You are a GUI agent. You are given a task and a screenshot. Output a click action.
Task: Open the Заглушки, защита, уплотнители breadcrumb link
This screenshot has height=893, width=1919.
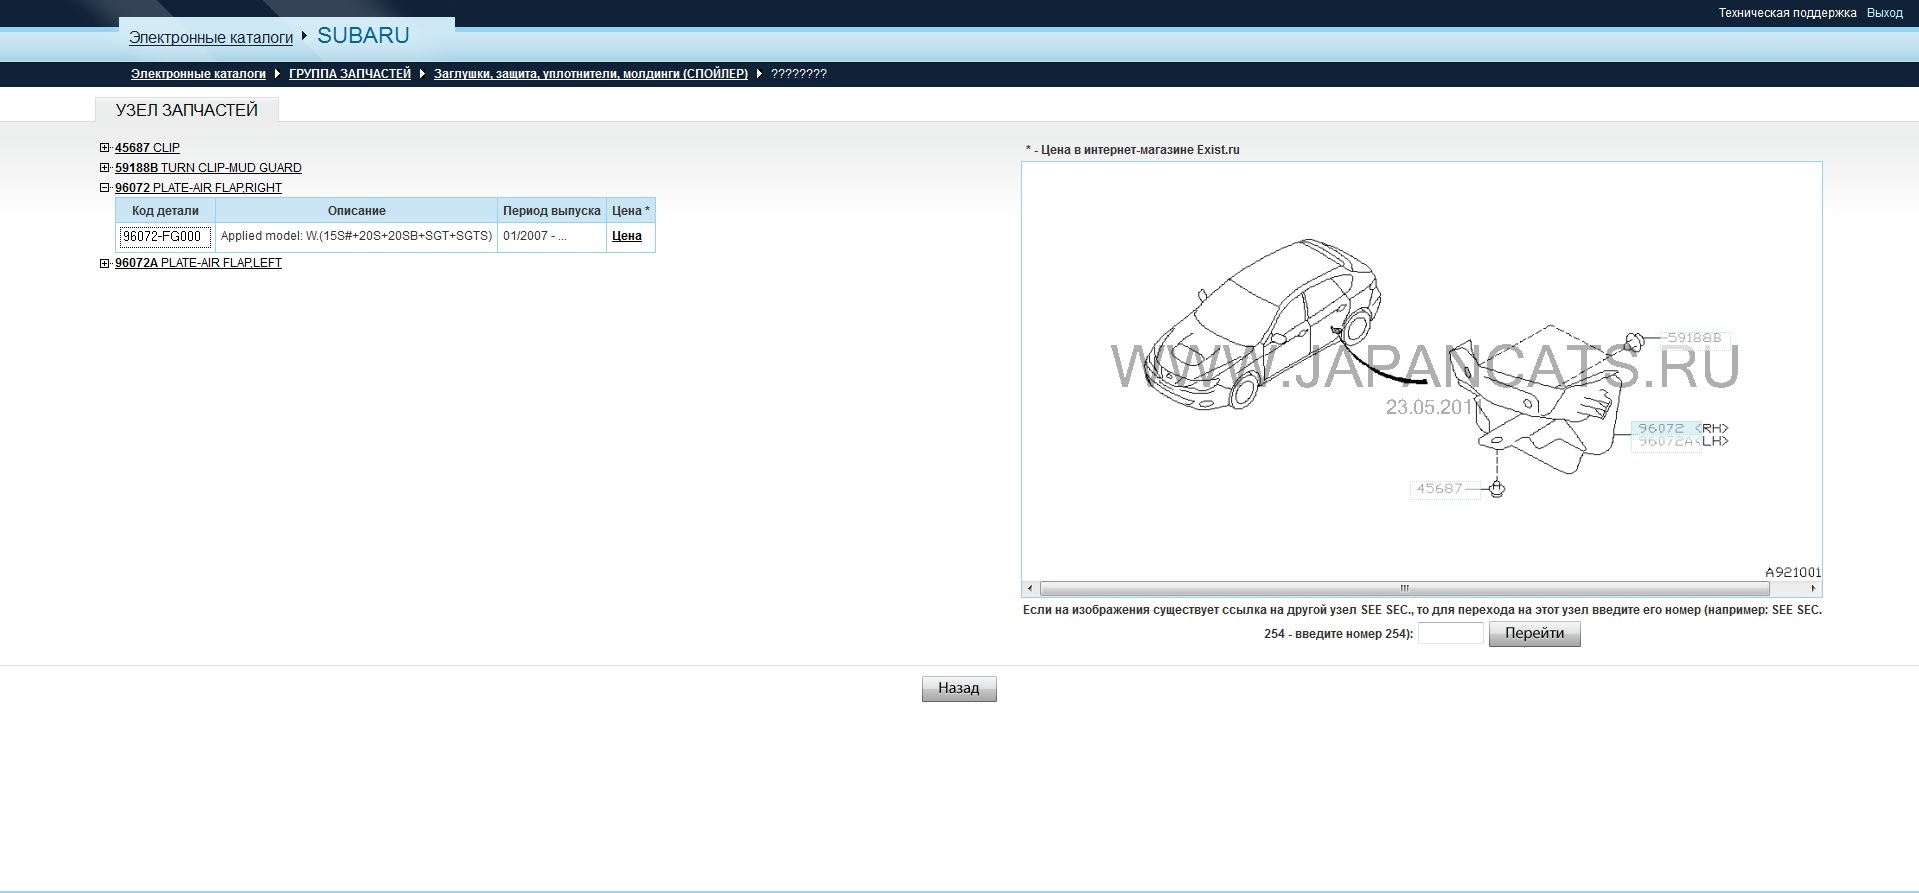point(591,74)
